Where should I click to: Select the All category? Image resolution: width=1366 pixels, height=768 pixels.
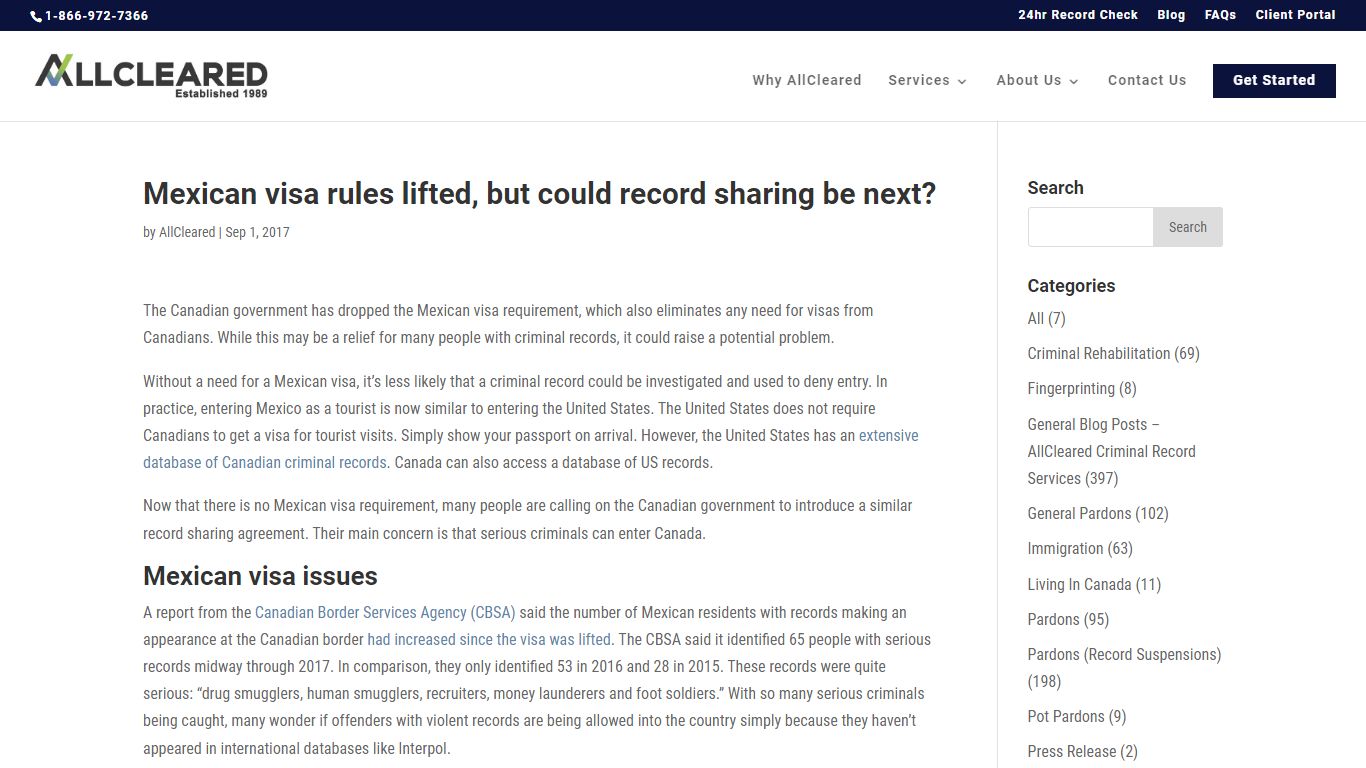(x=1036, y=318)
